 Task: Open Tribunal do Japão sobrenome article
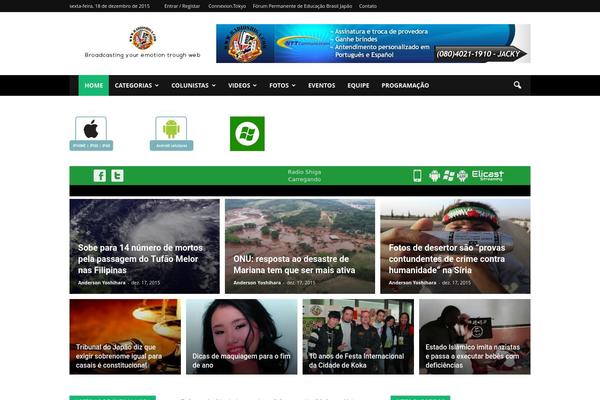[x=125, y=336]
